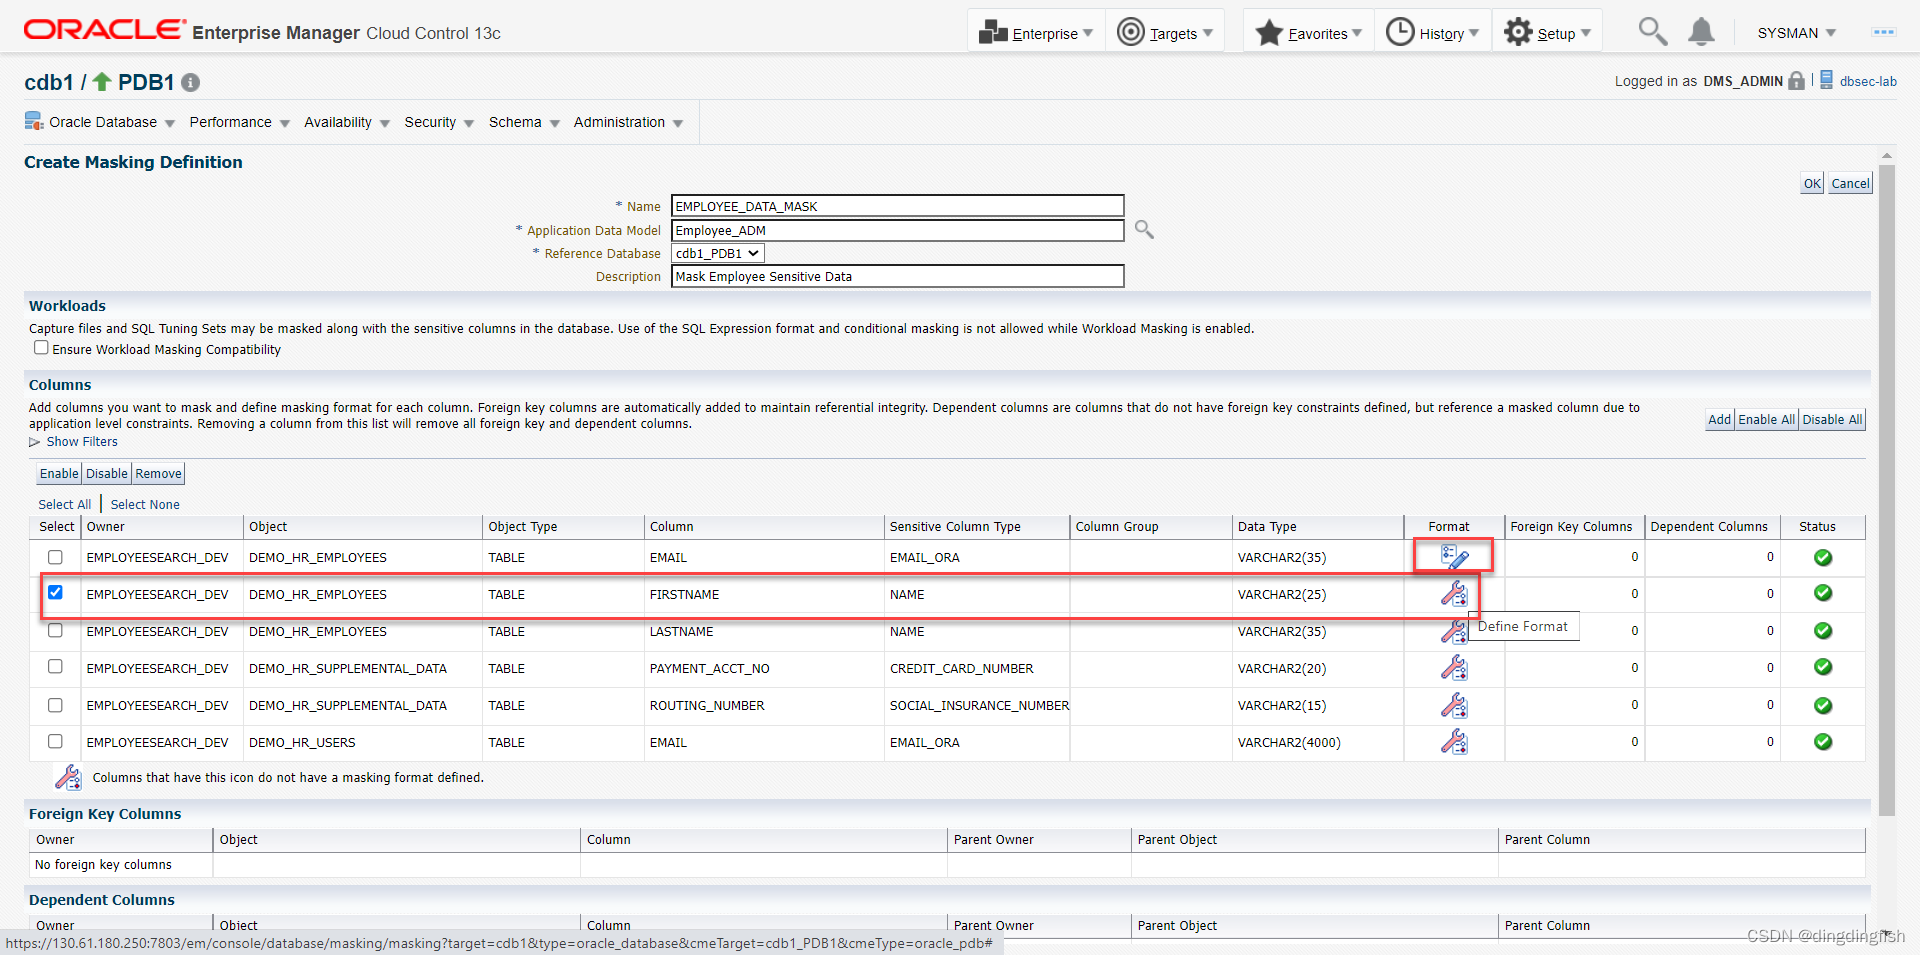The height and width of the screenshot is (955, 1920).
Task: Open global search magnifier in header
Action: pyautogui.click(x=1652, y=32)
